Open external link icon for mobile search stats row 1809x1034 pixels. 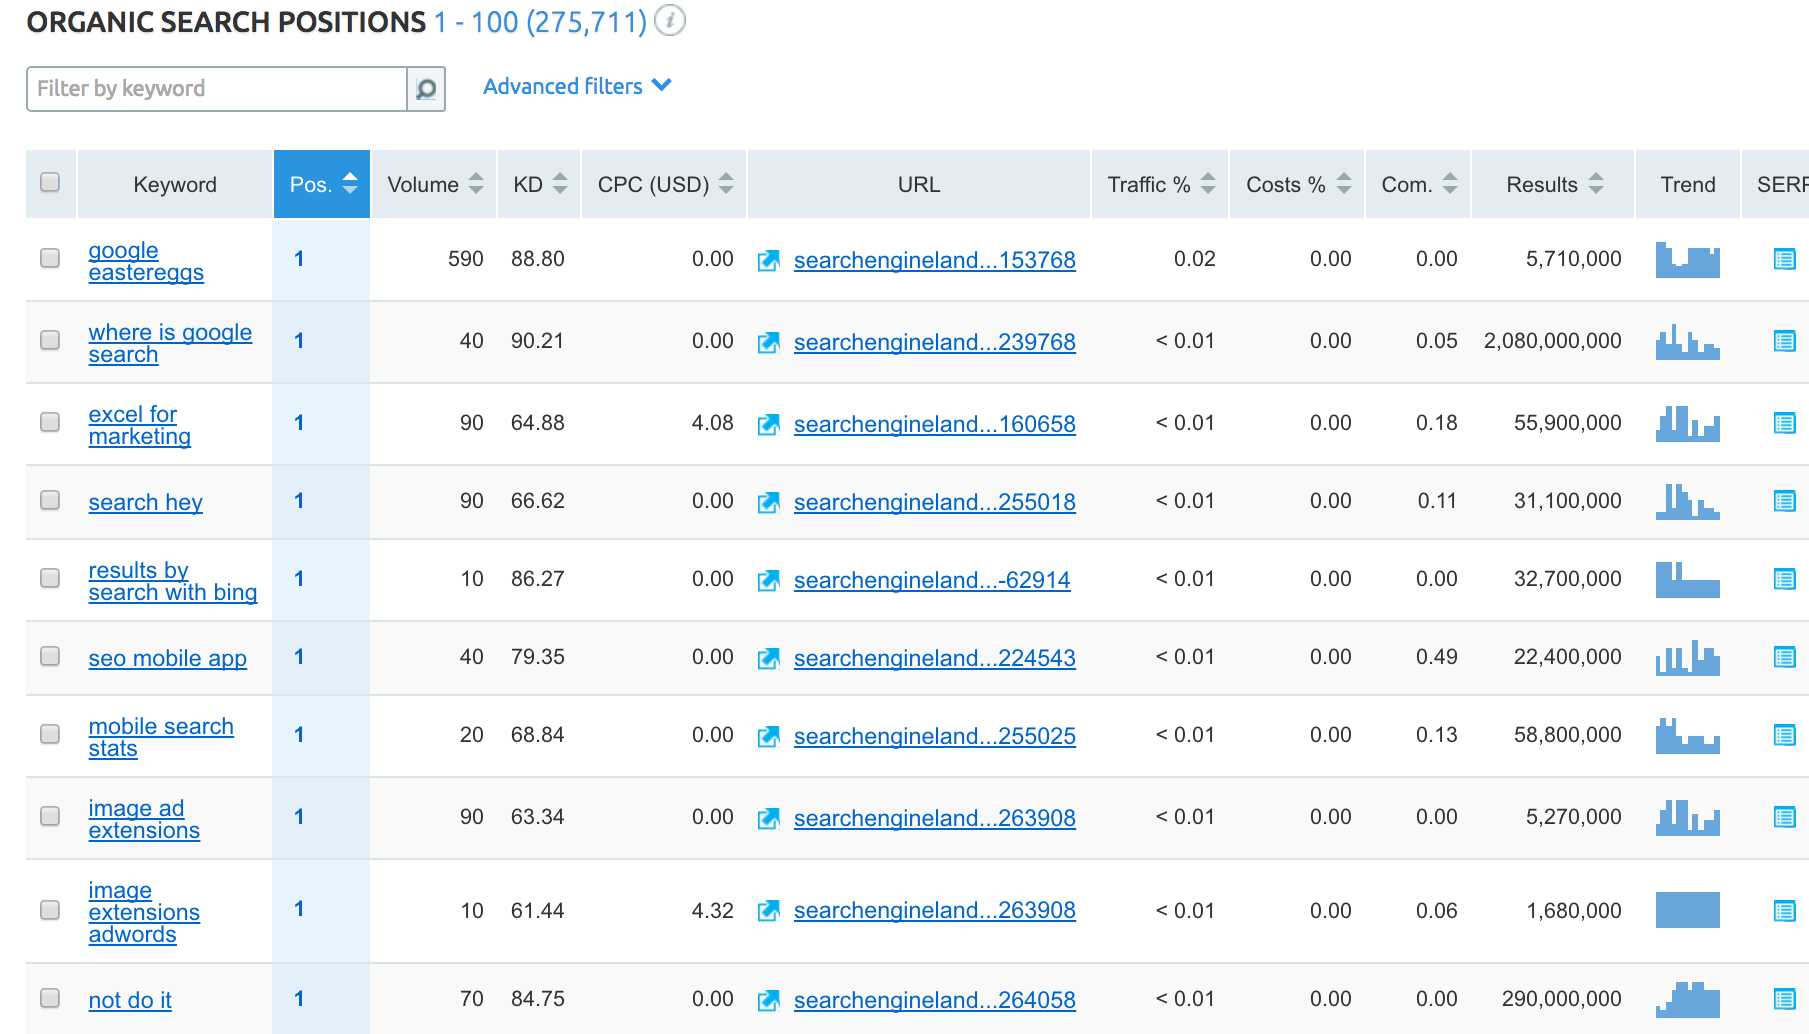click(768, 737)
